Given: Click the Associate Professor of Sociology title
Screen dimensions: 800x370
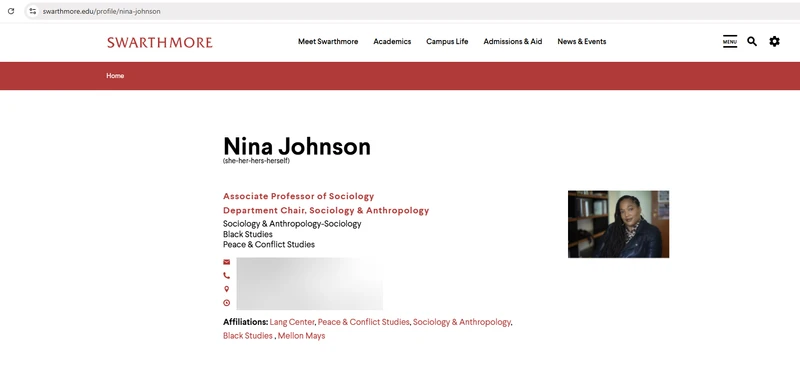Looking at the screenshot, I should tap(298, 196).
